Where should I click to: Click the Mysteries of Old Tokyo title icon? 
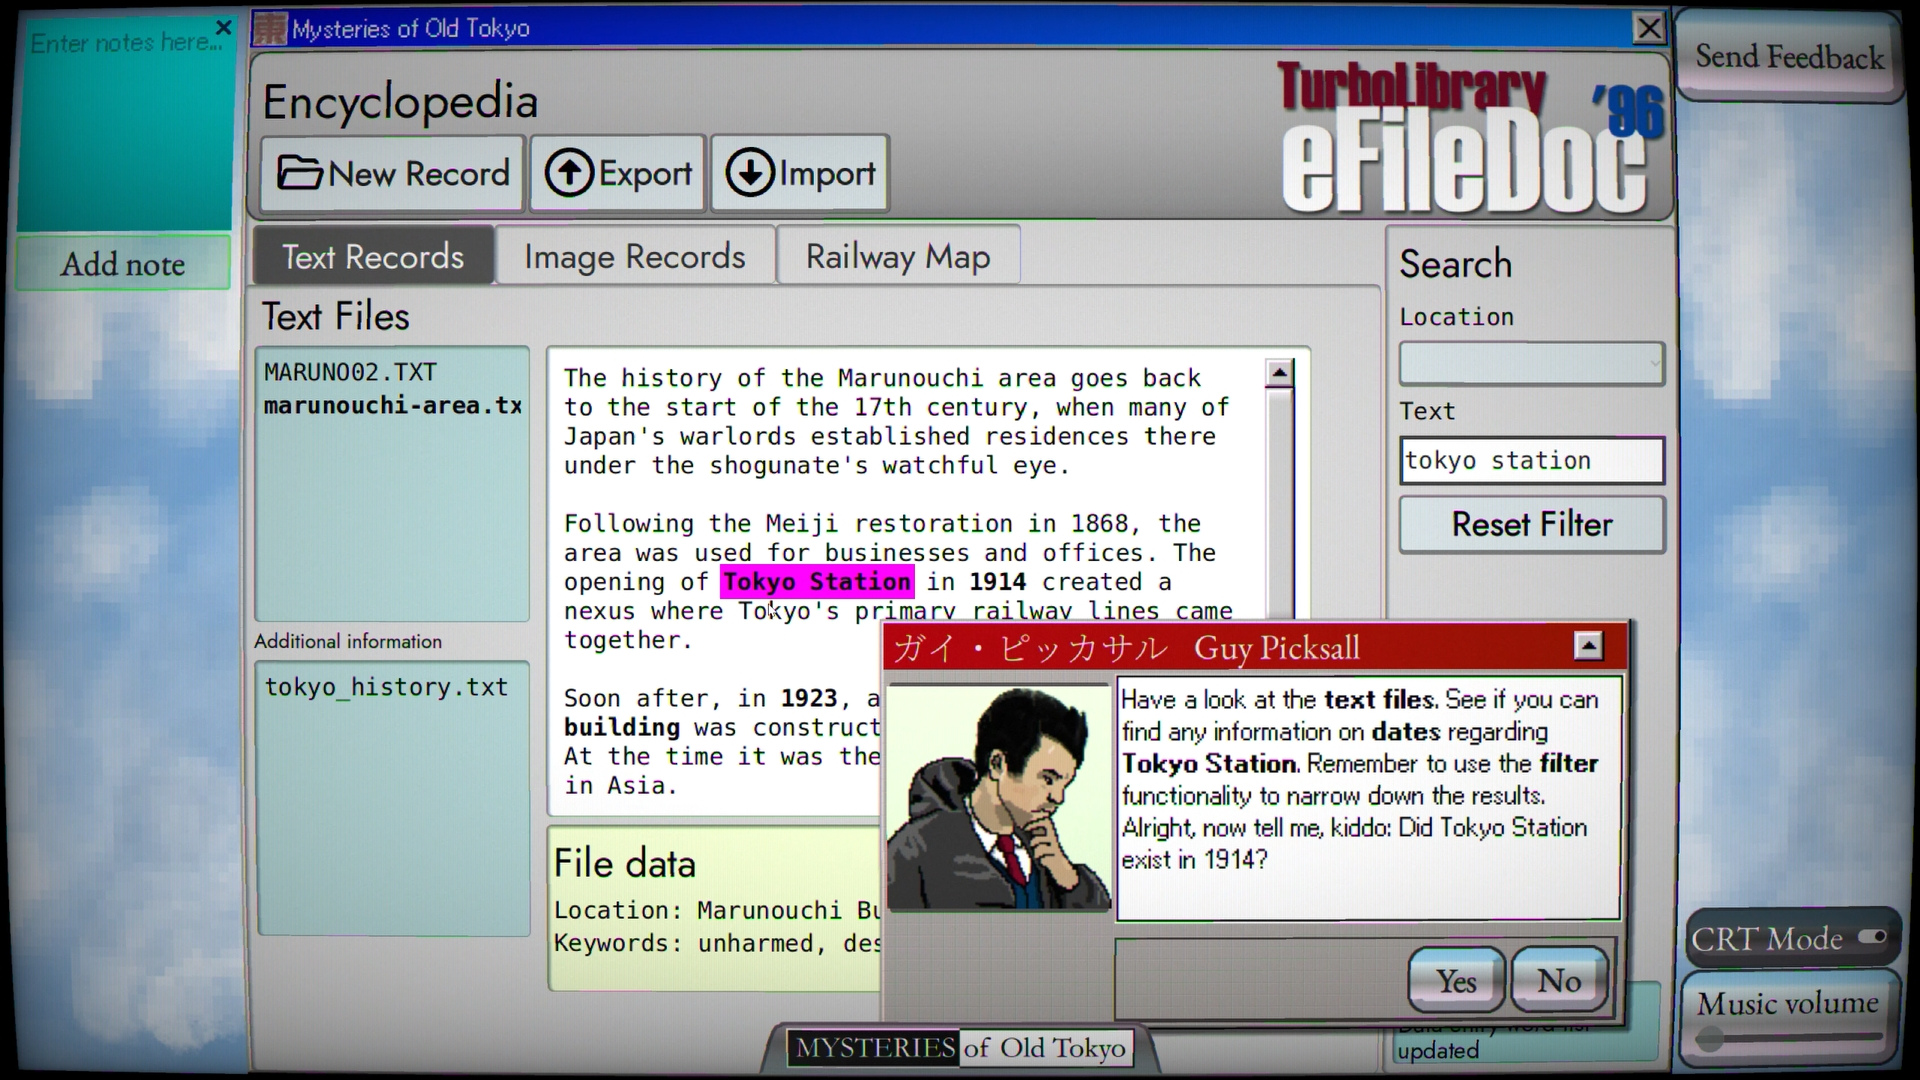coord(269,28)
